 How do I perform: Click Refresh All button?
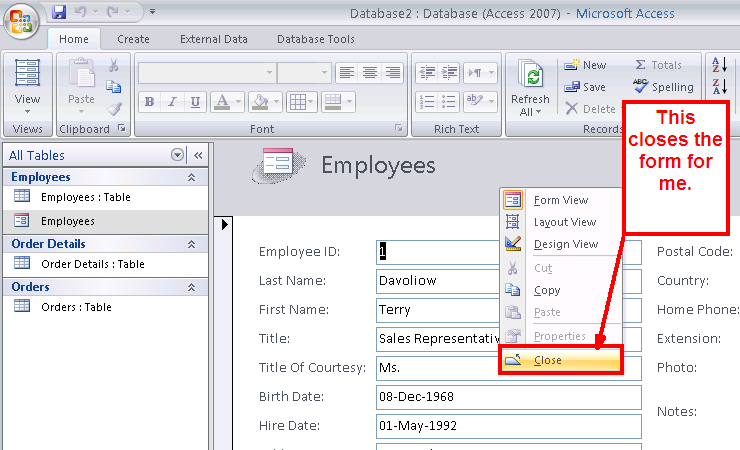coord(530,88)
